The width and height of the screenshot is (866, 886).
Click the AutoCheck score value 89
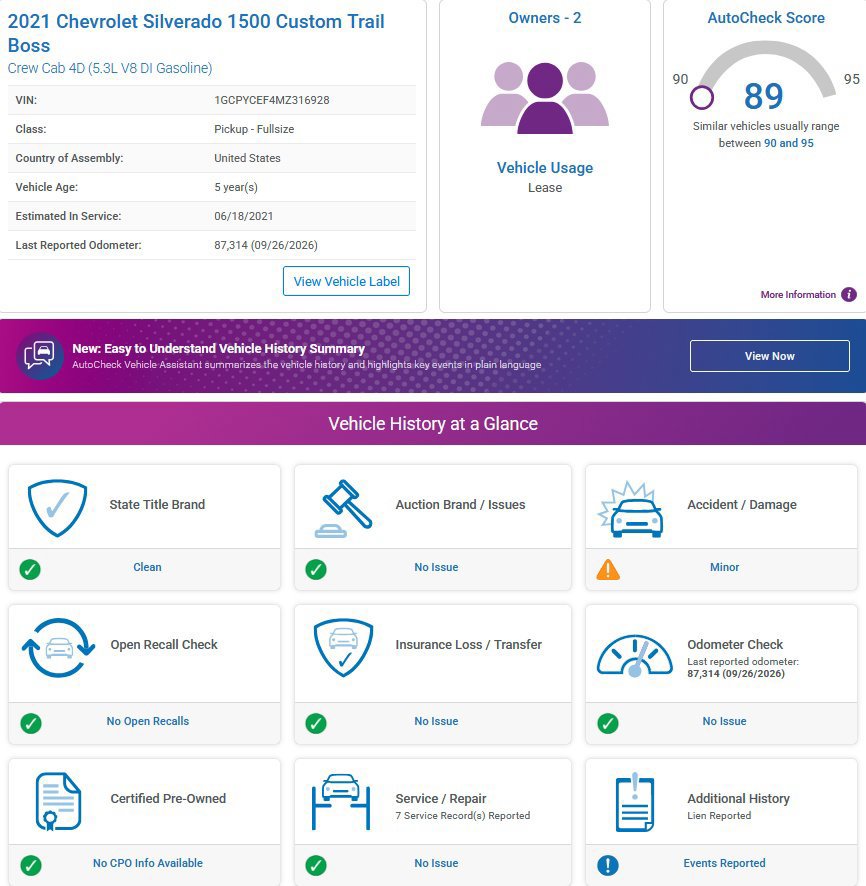763,95
